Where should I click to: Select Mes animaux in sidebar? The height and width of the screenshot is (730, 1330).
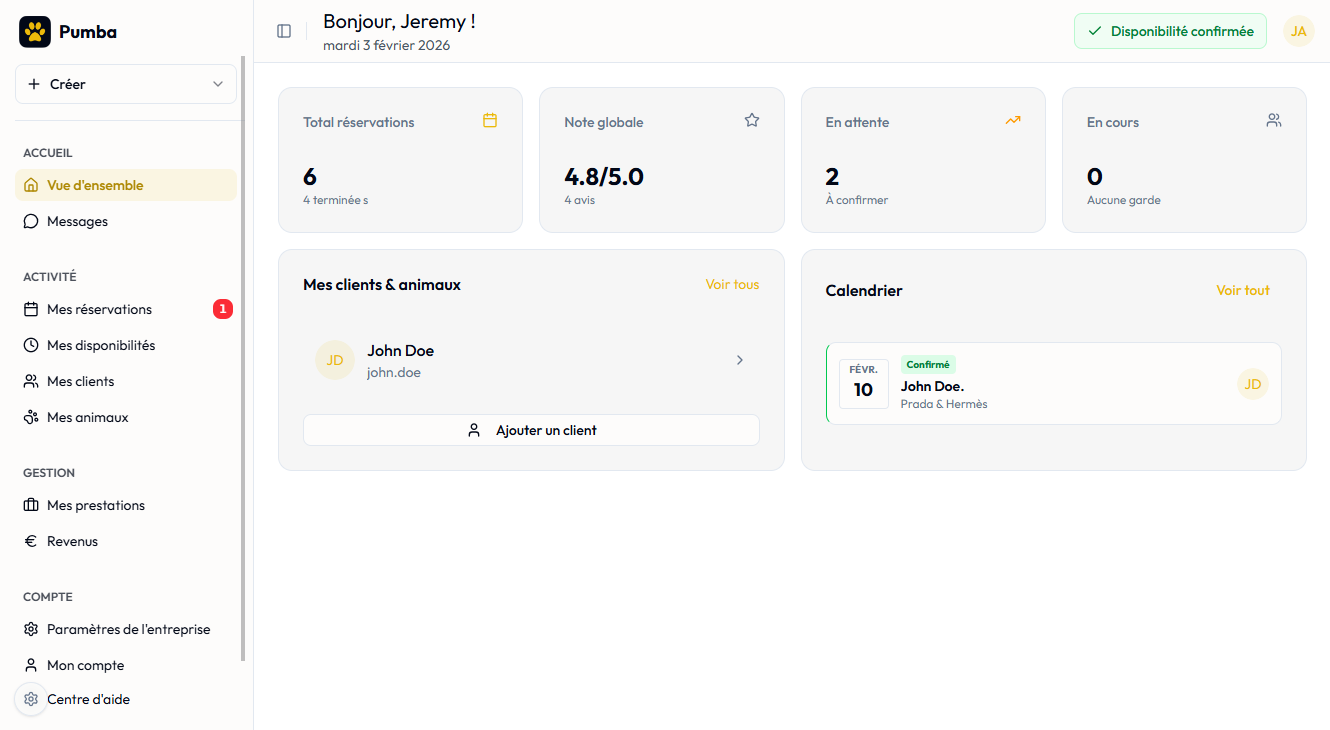tap(87, 417)
